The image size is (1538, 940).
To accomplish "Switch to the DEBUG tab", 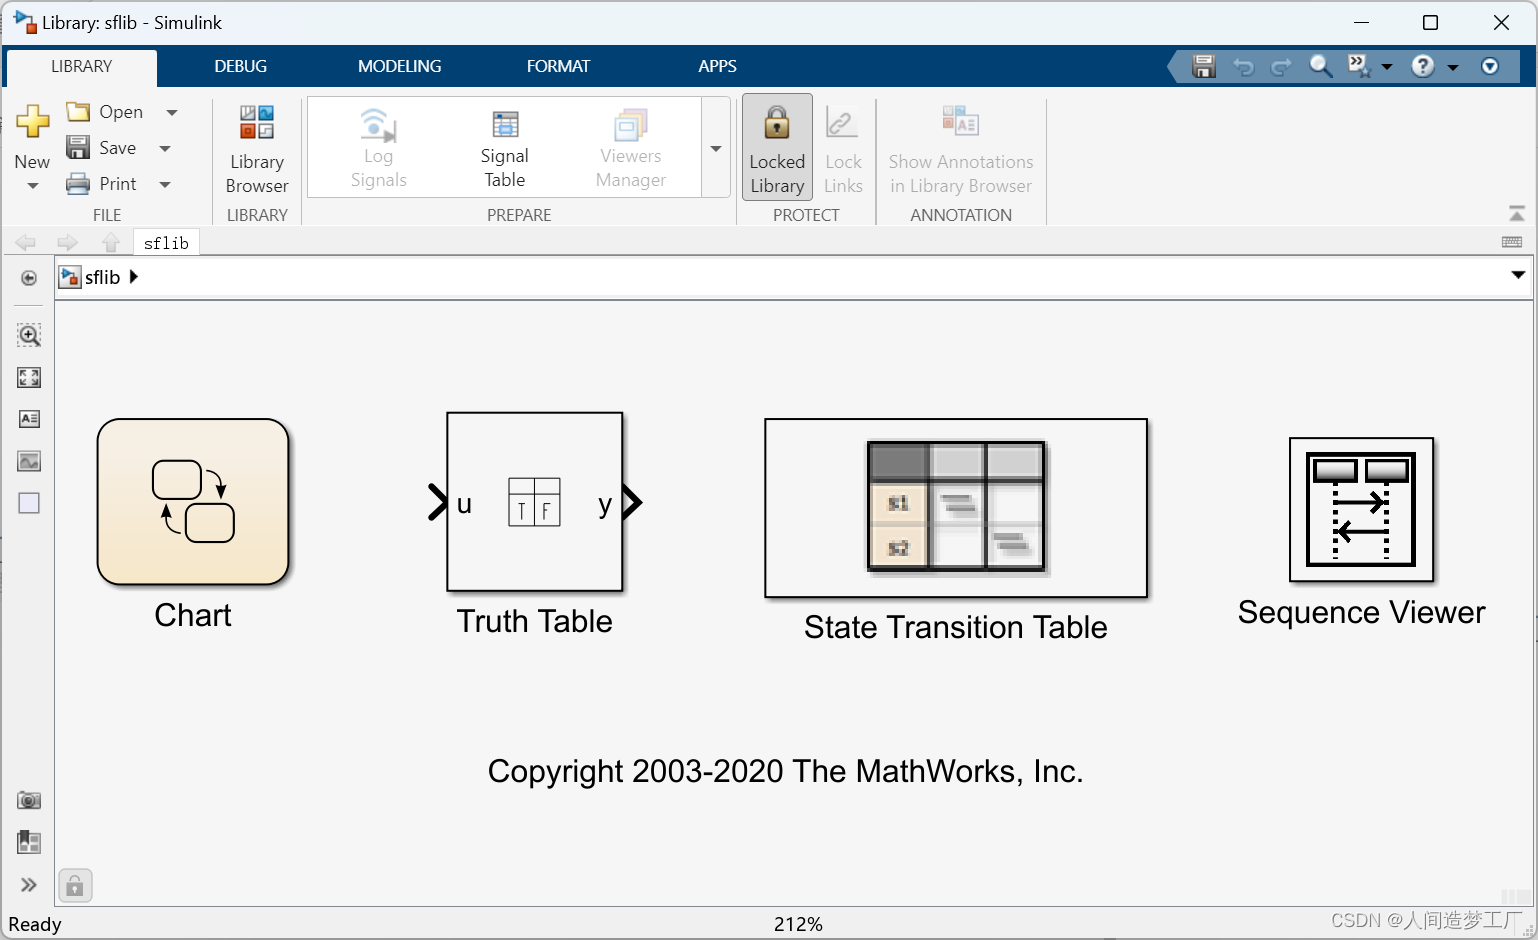I will [241, 67].
